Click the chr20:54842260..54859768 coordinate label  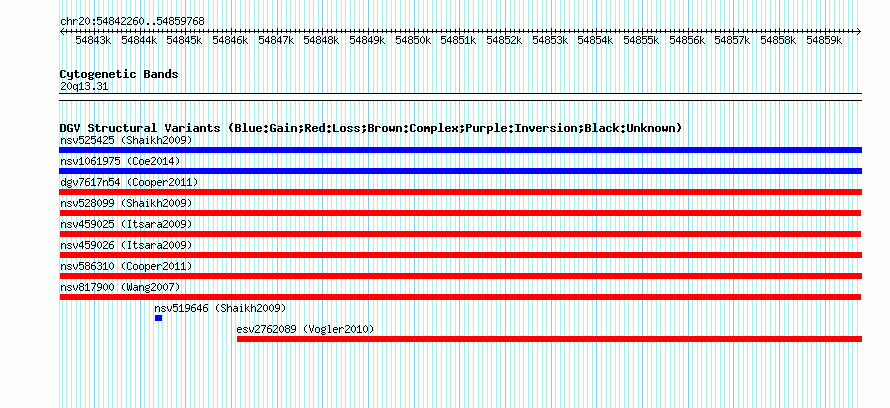click(x=132, y=21)
